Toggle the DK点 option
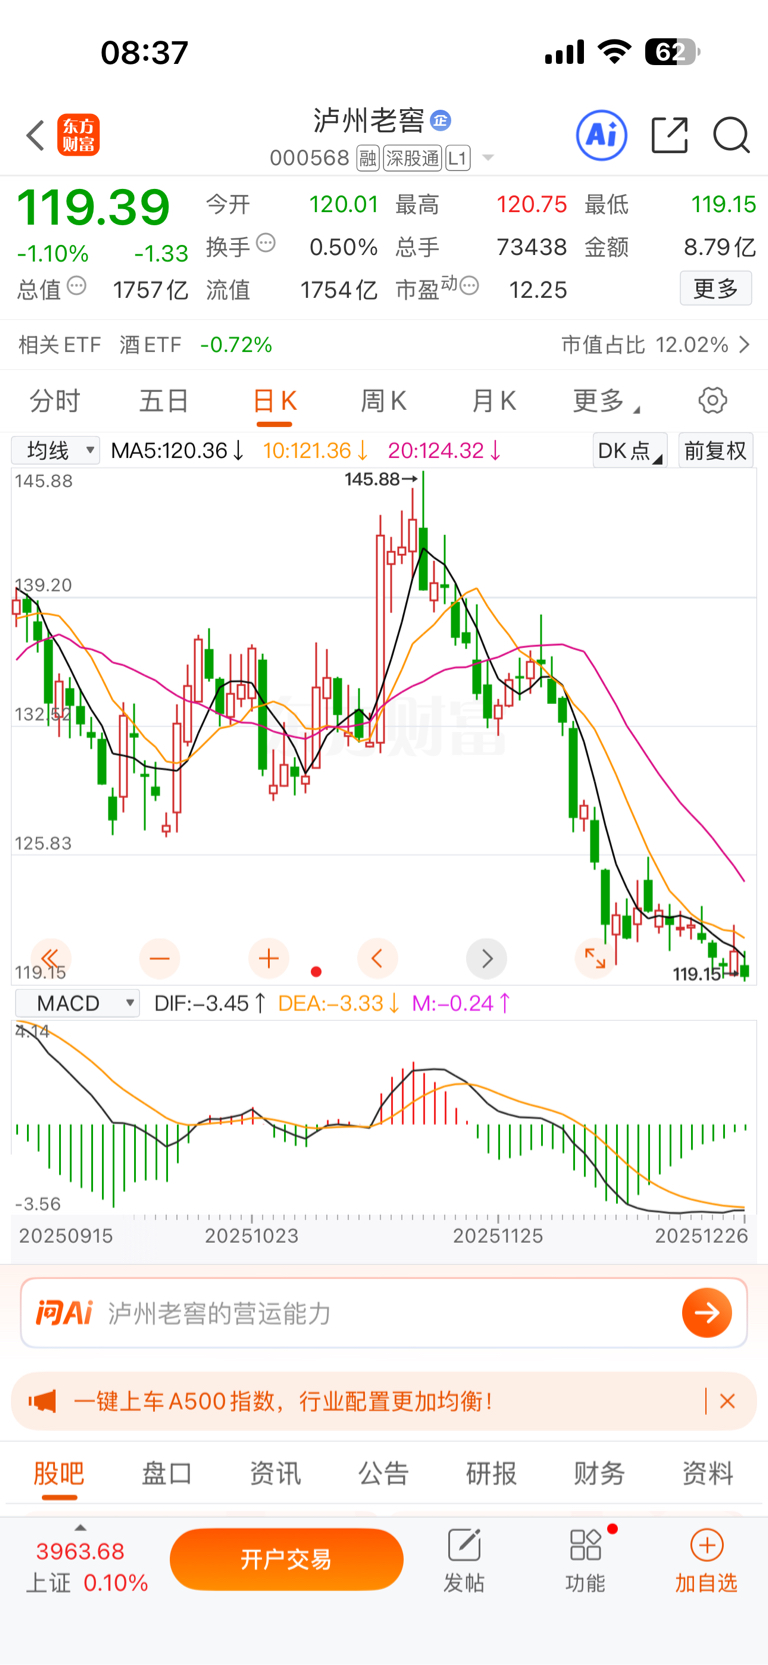768x1665 pixels. pos(629,451)
